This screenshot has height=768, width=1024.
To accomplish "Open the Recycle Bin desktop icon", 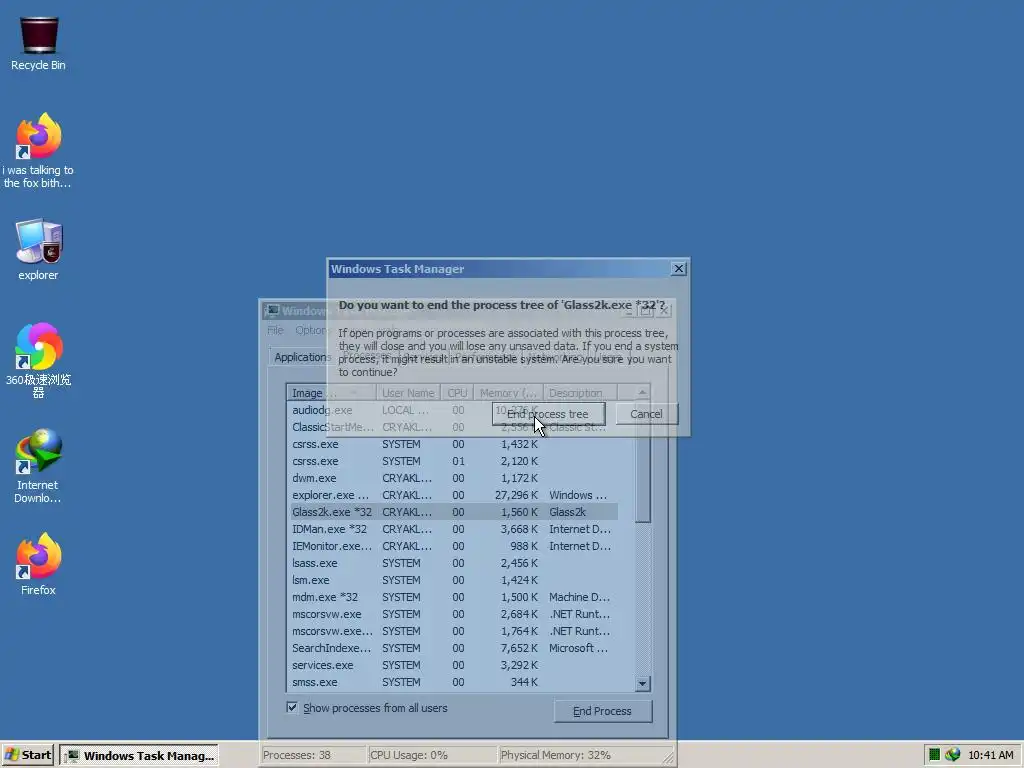I will tap(38, 43).
